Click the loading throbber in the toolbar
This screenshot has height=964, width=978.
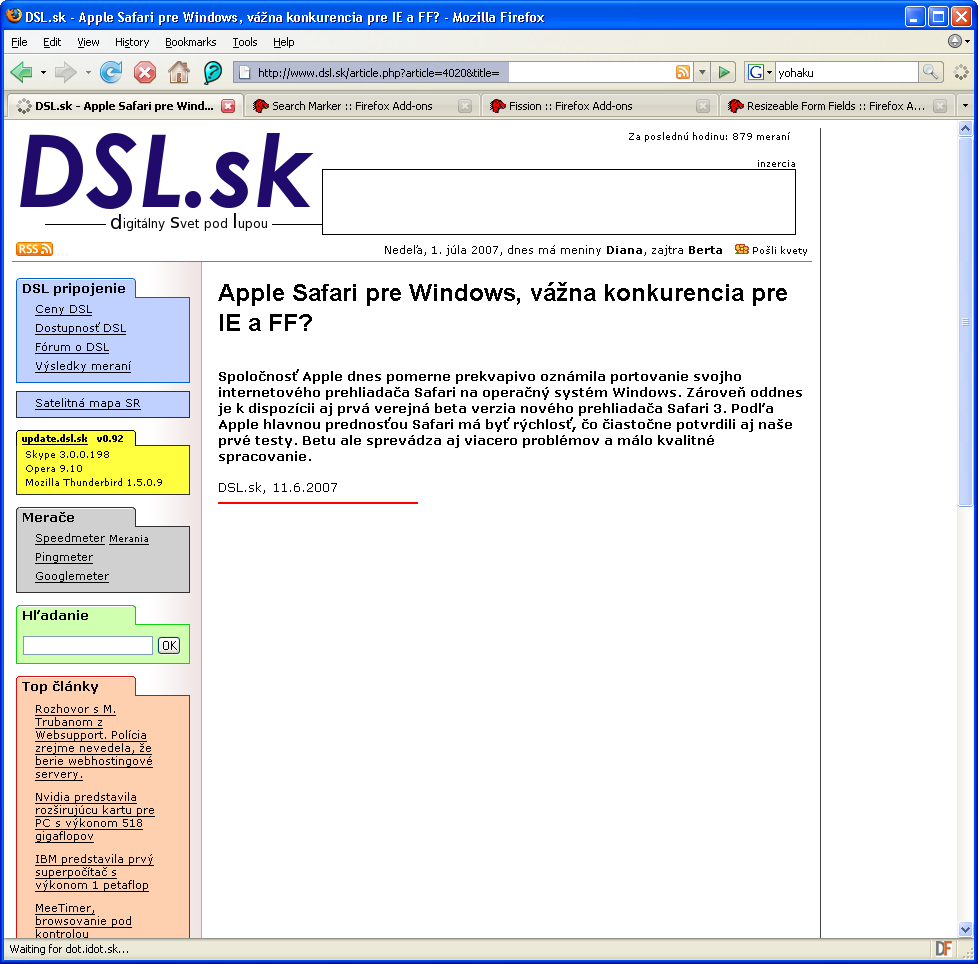click(x=961, y=72)
